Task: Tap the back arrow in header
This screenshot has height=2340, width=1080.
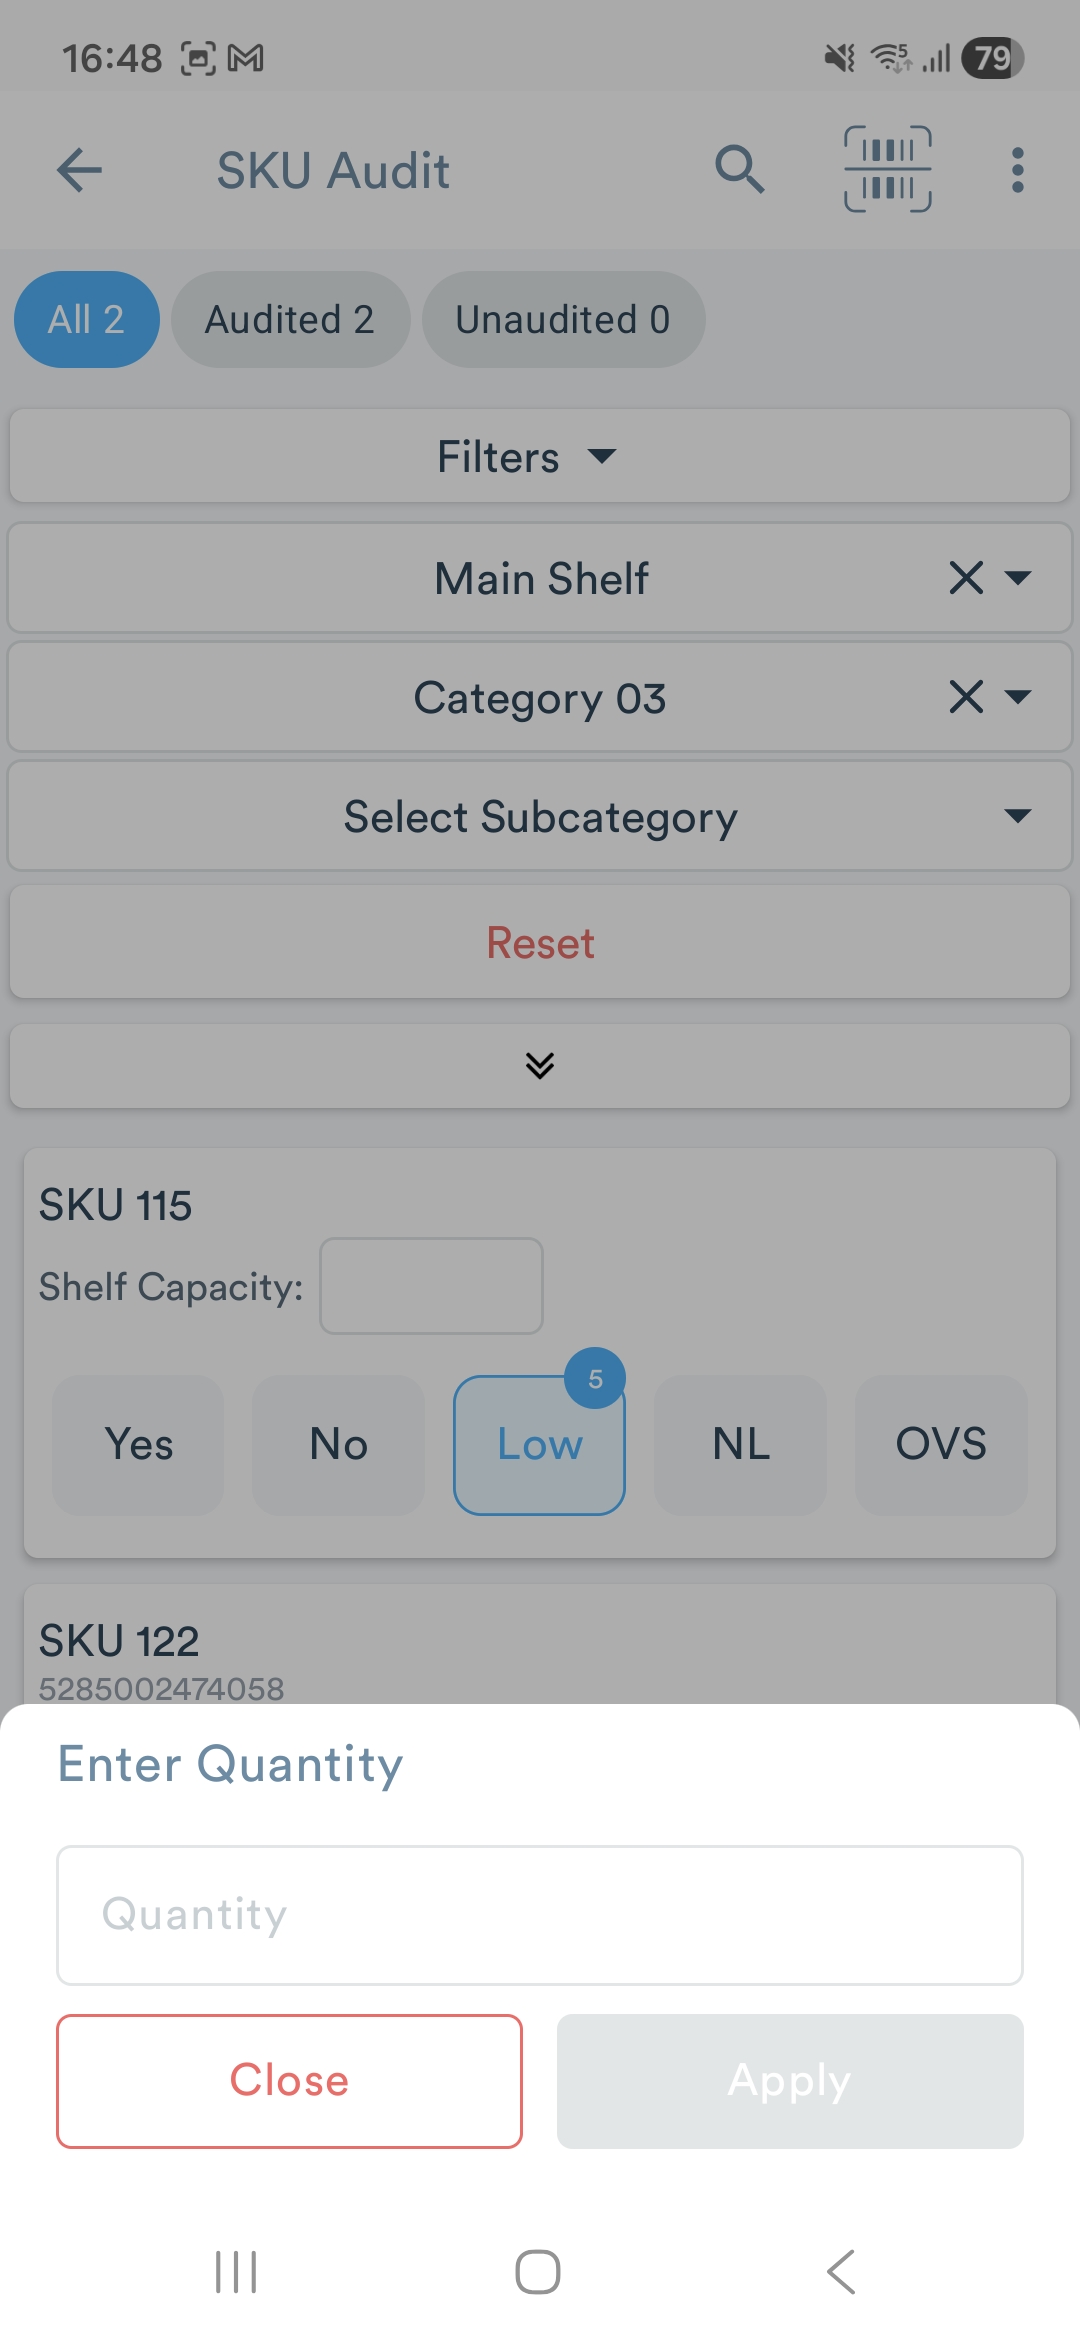Action: [80, 170]
